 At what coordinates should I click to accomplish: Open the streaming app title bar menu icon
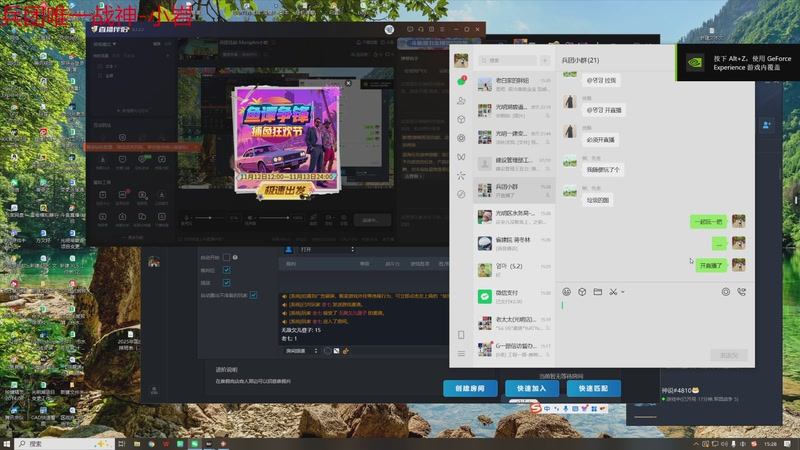tap(442, 30)
